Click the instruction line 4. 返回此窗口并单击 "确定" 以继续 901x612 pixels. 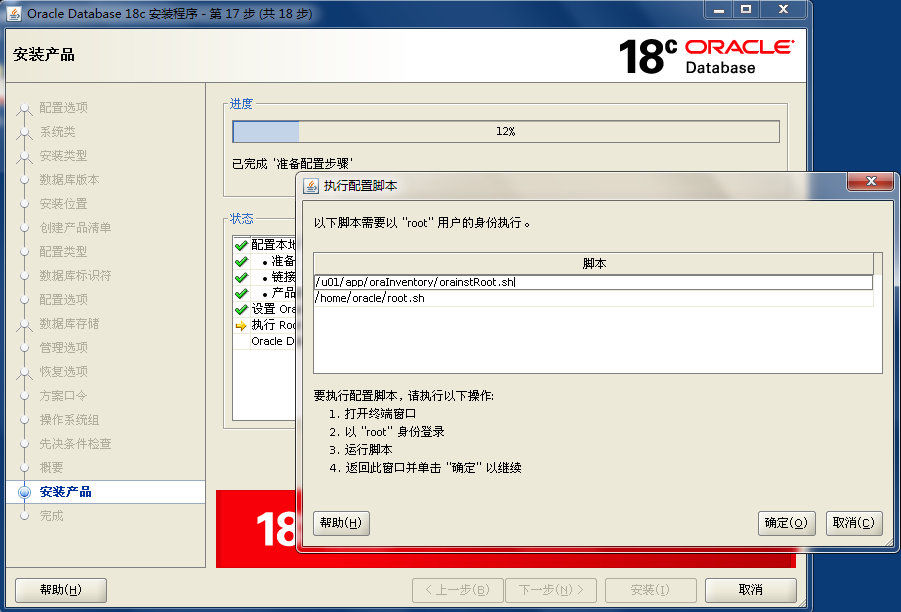click(425, 468)
